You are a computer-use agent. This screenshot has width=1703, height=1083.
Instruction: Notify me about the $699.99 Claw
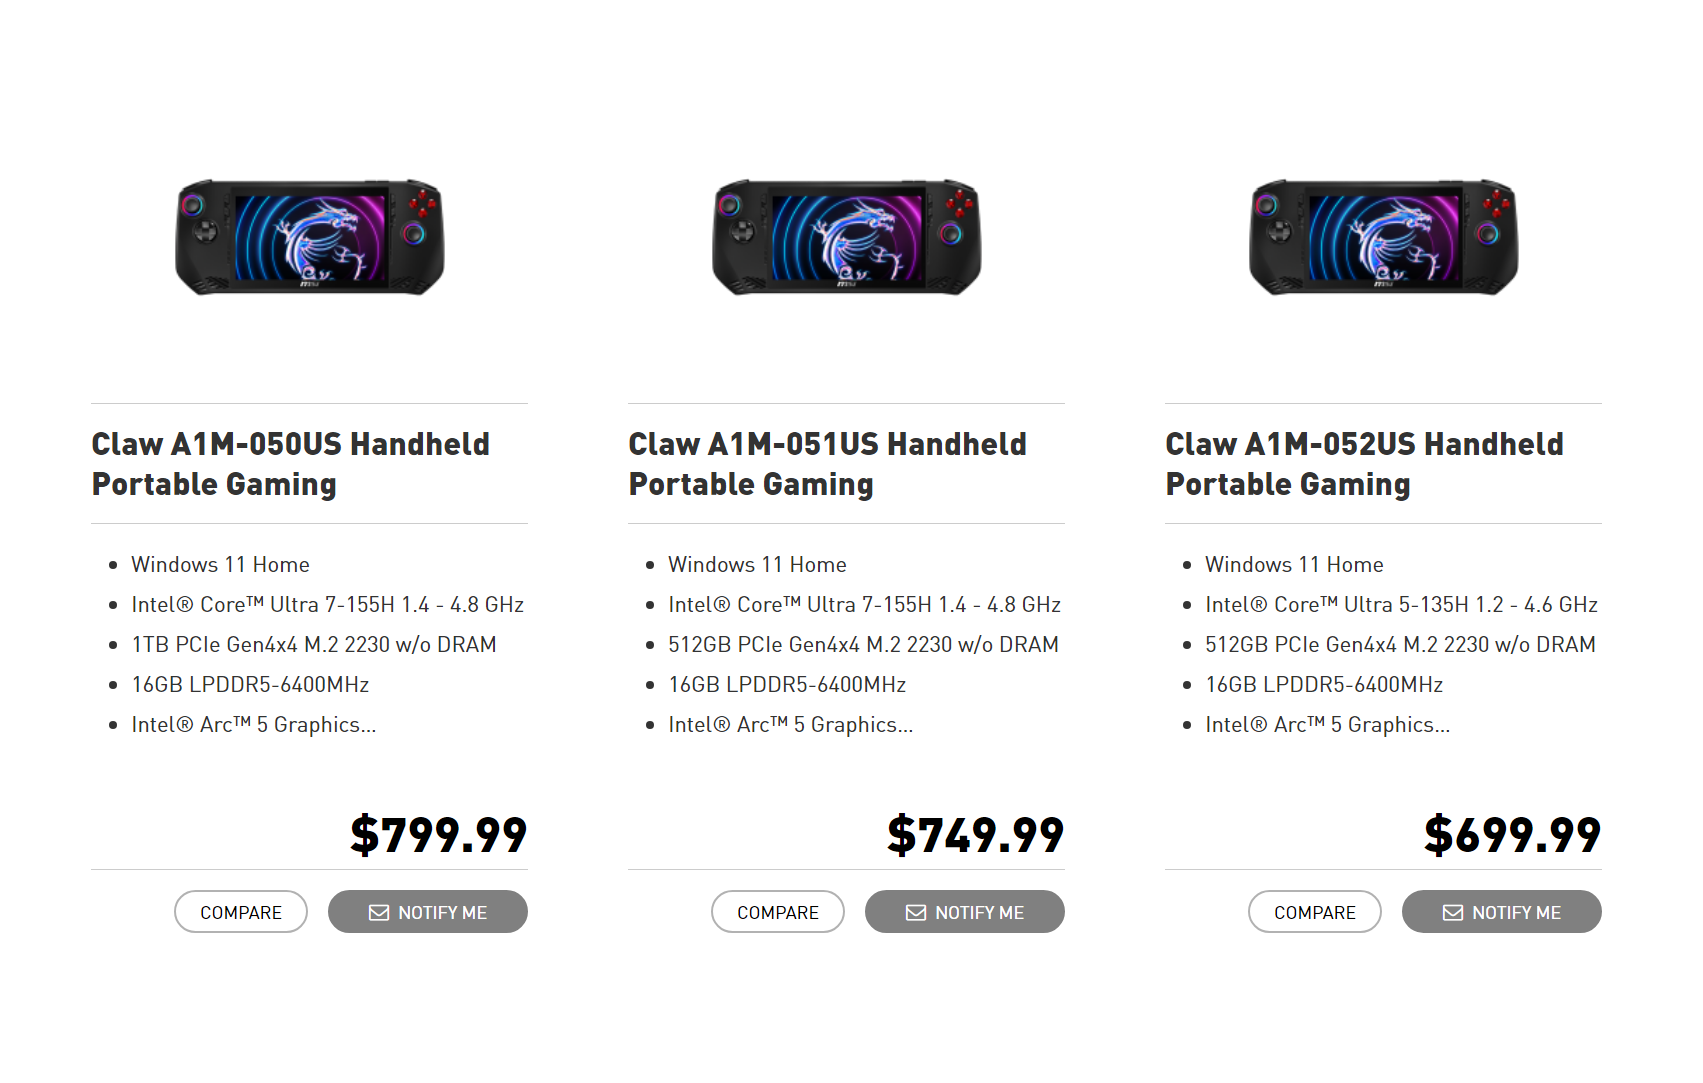coord(1502,912)
